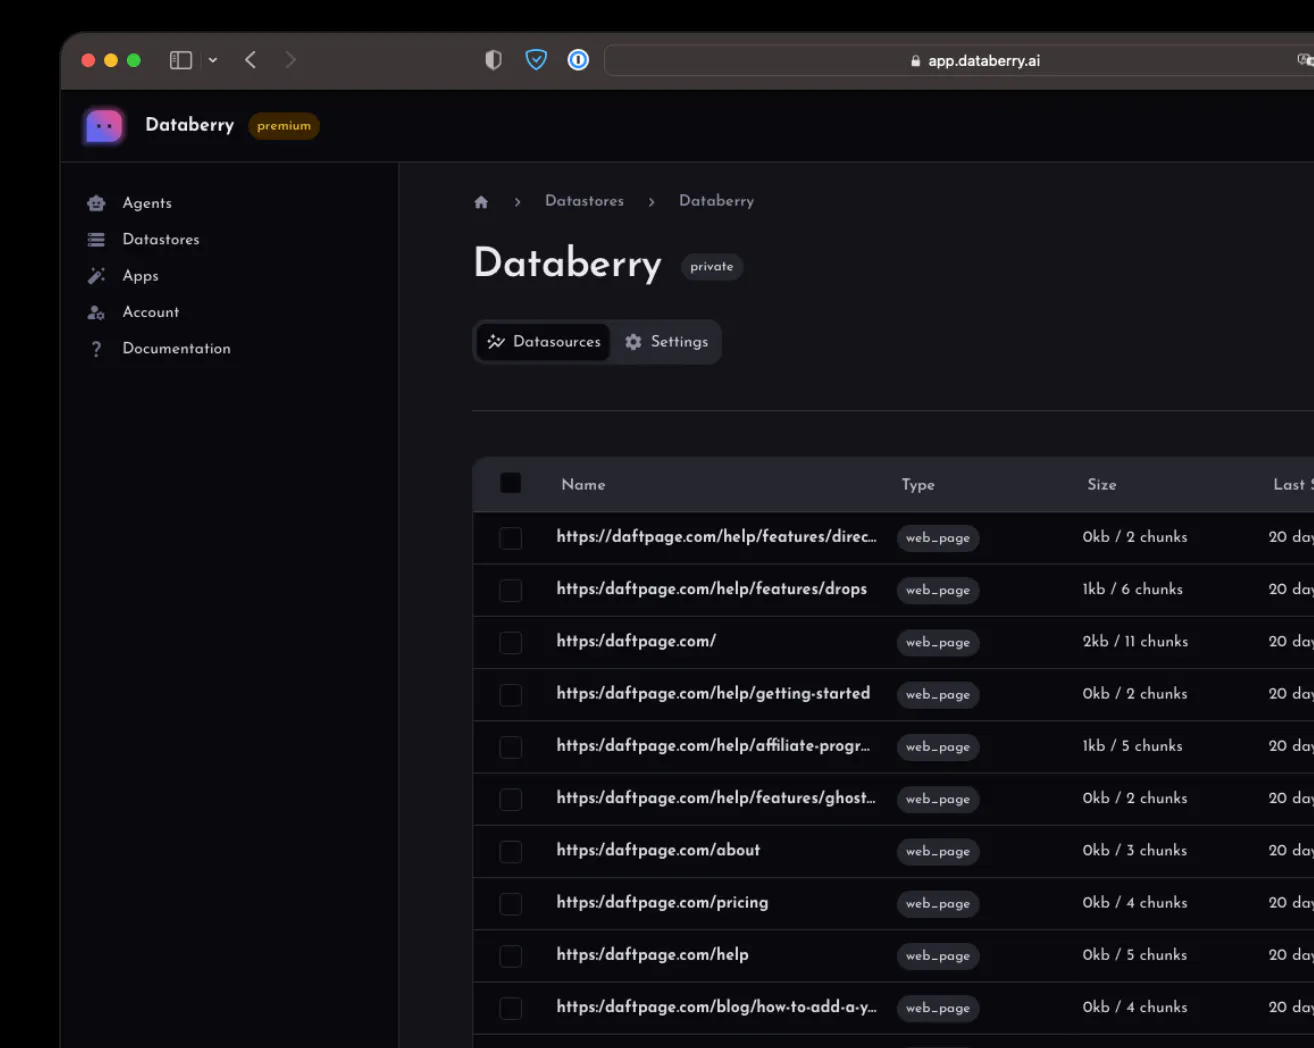The image size is (1314, 1048).
Task: Click the Size column header
Action: (1102, 485)
